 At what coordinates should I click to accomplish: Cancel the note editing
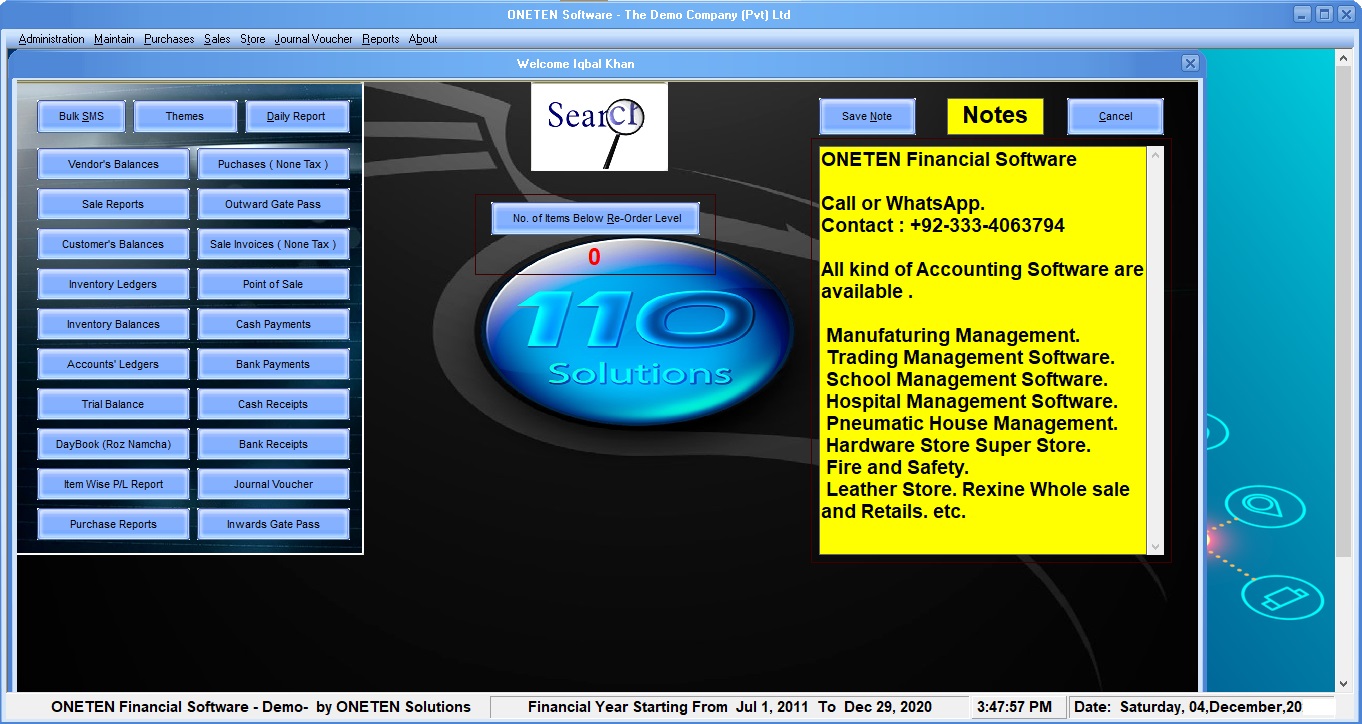(x=1115, y=116)
